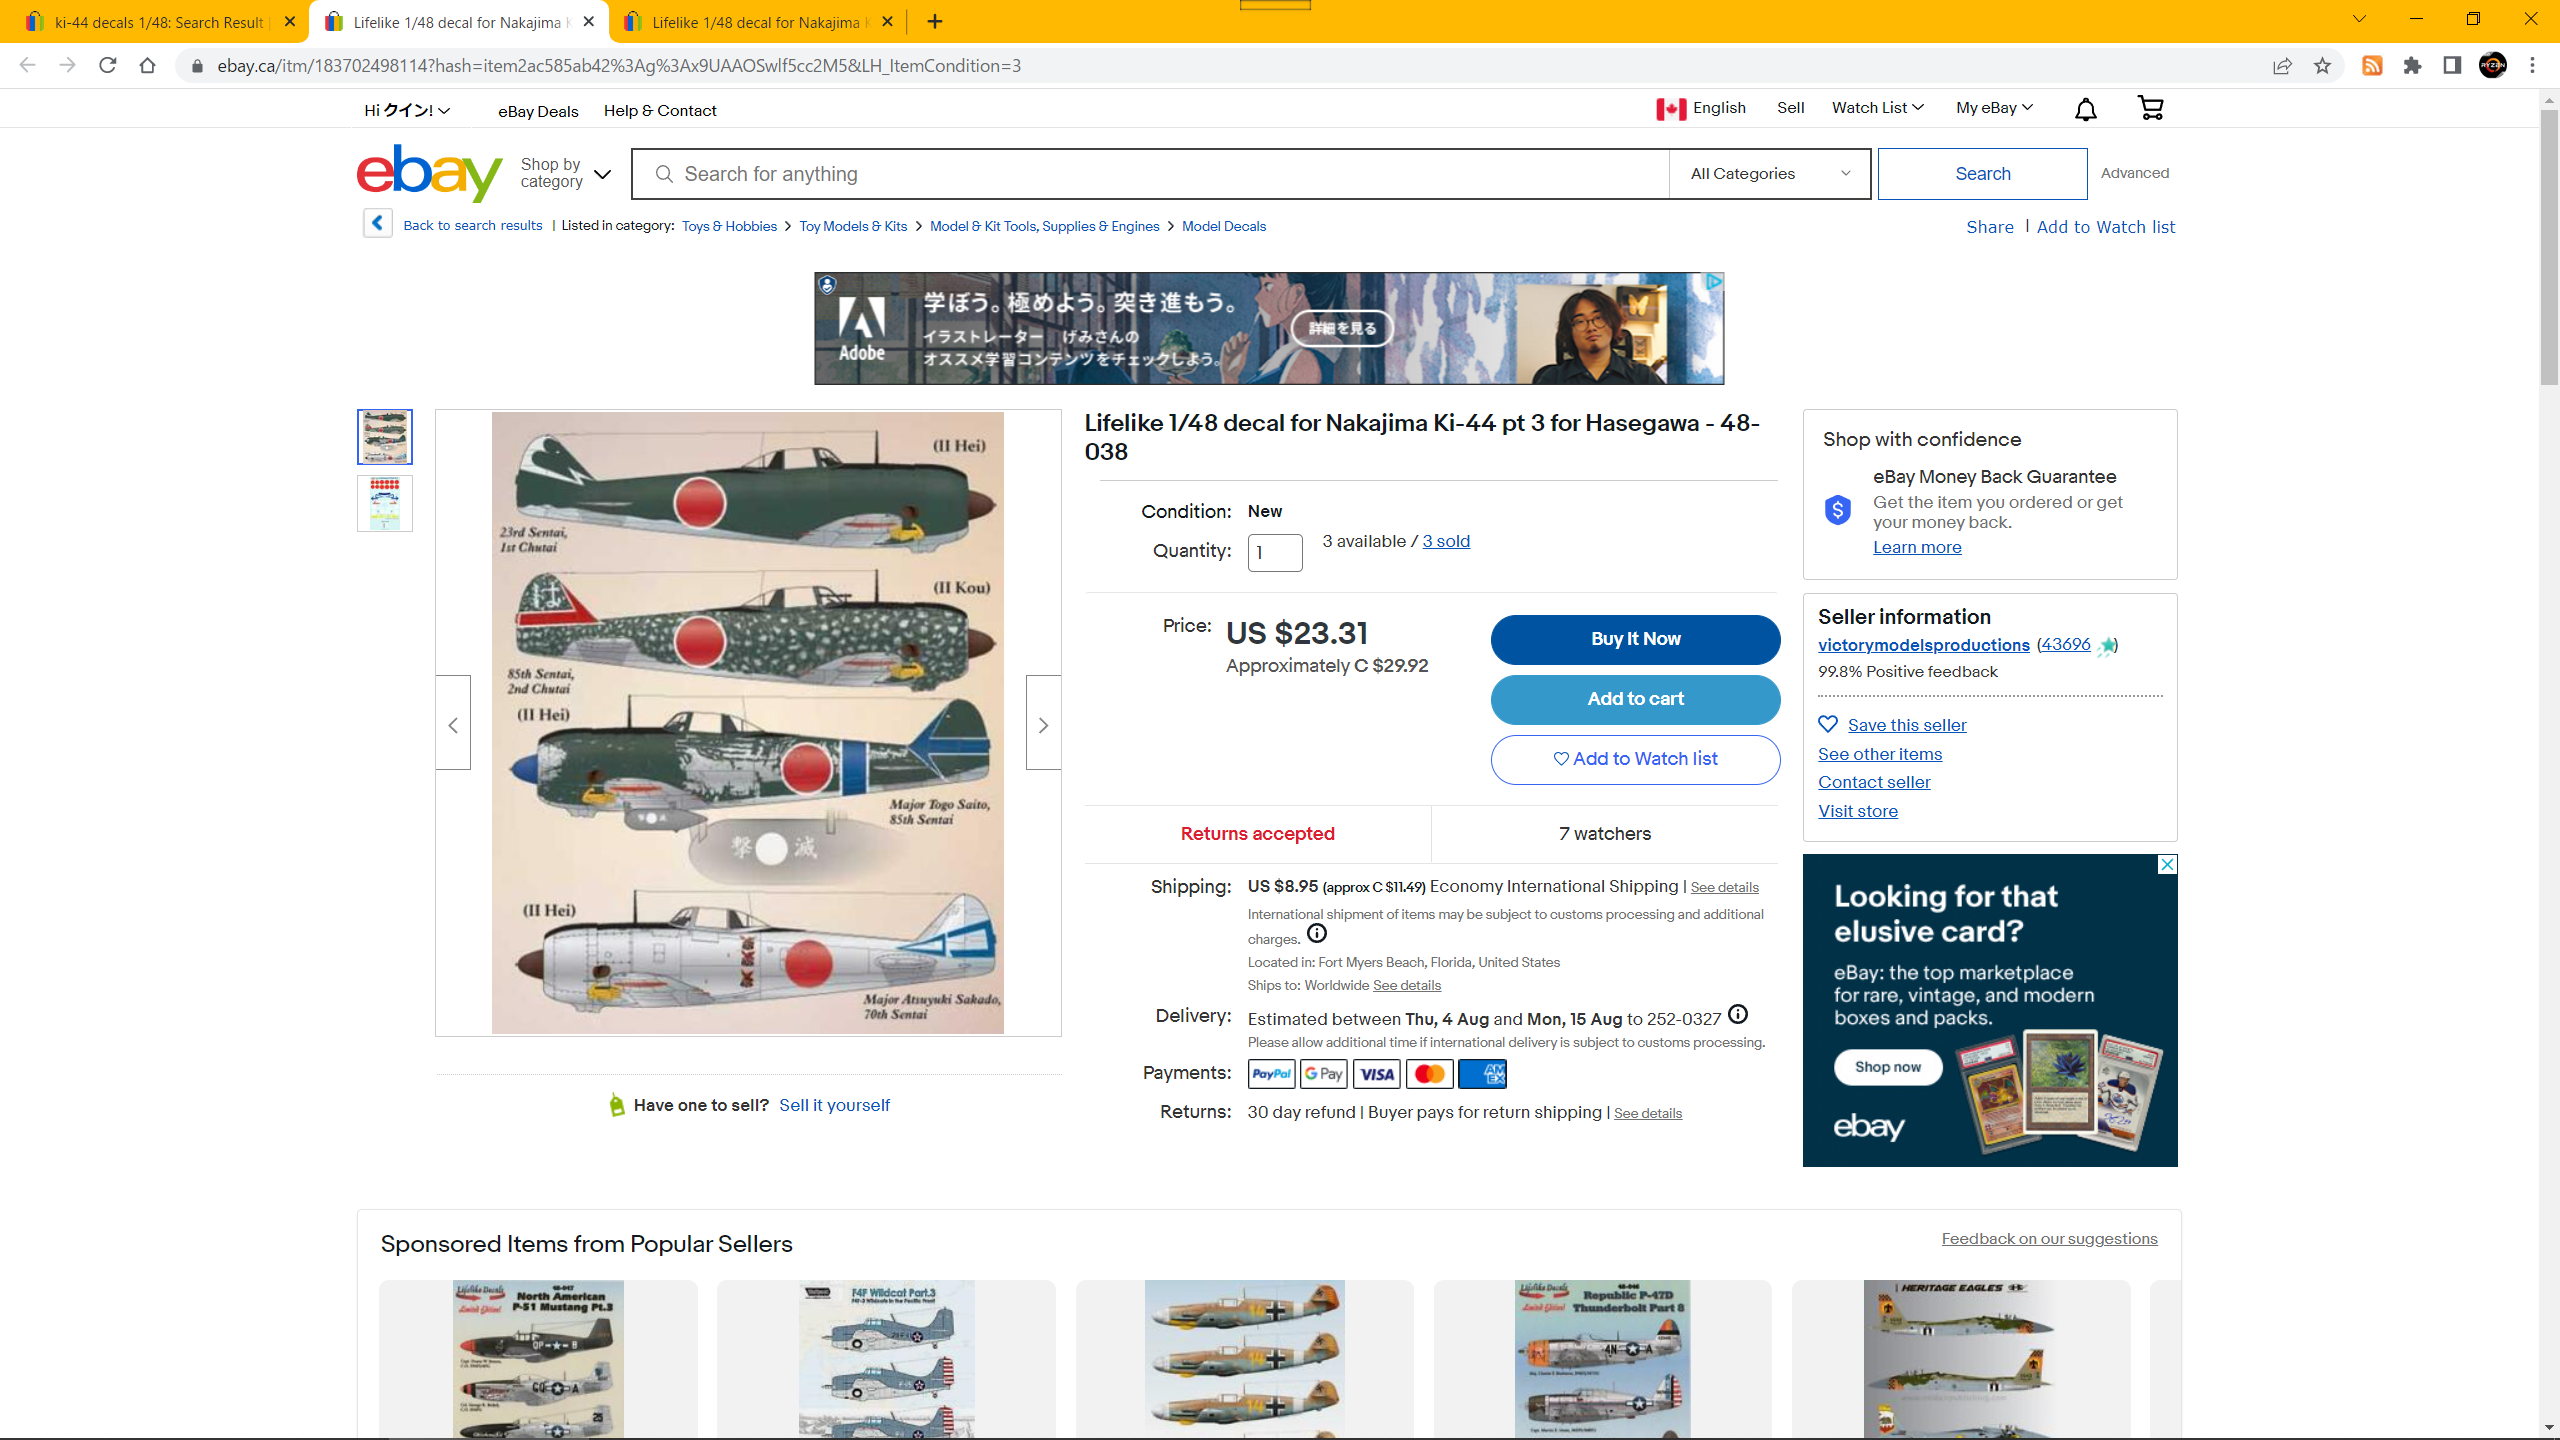Open the shopping cart
The height and width of the screenshot is (1440, 2560).
[x=2150, y=108]
